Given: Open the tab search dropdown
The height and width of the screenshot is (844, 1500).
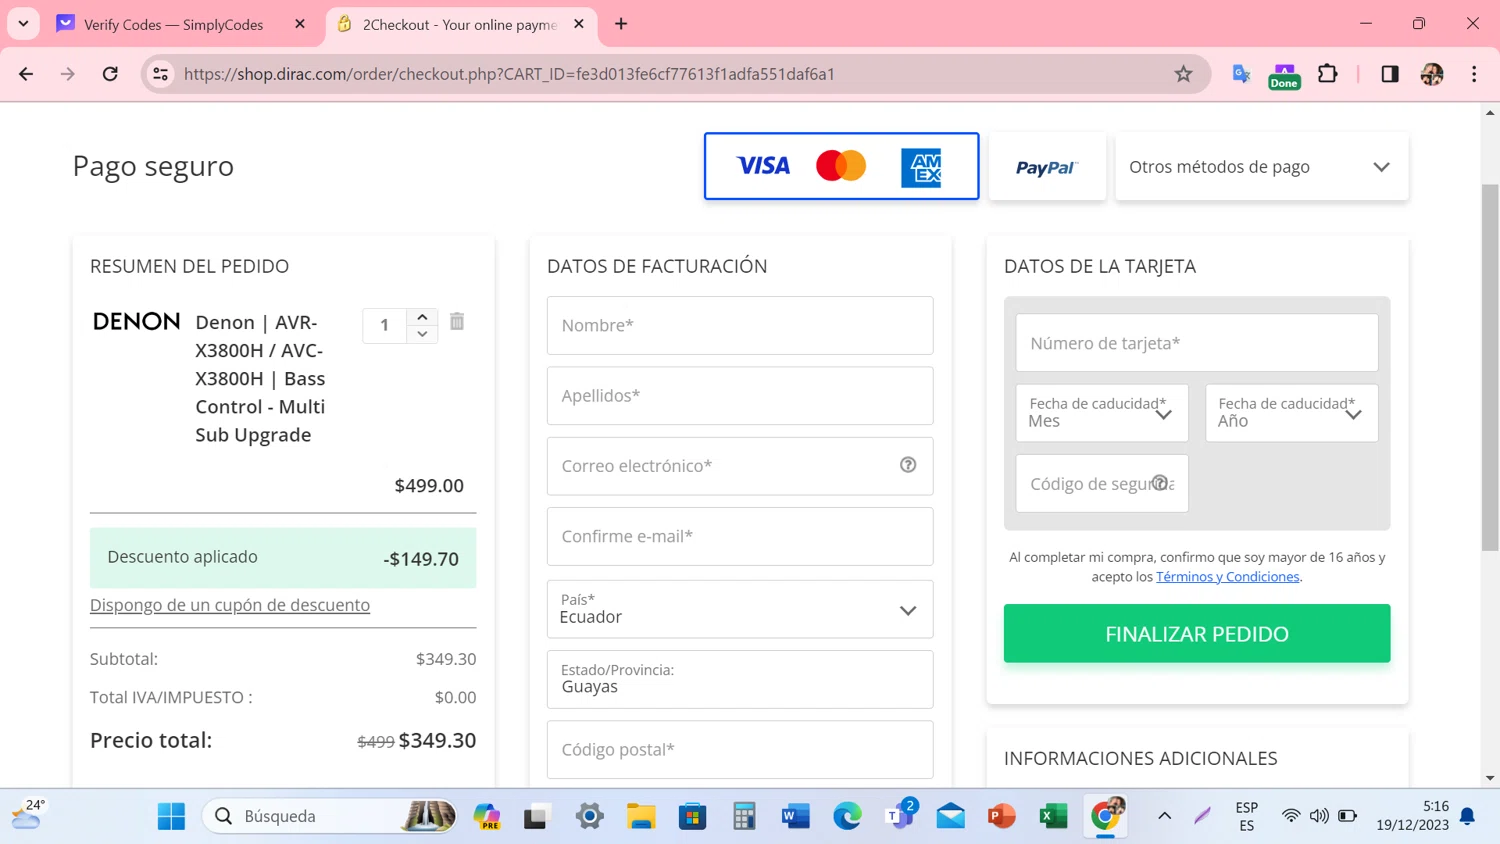Looking at the screenshot, I should [23, 24].
